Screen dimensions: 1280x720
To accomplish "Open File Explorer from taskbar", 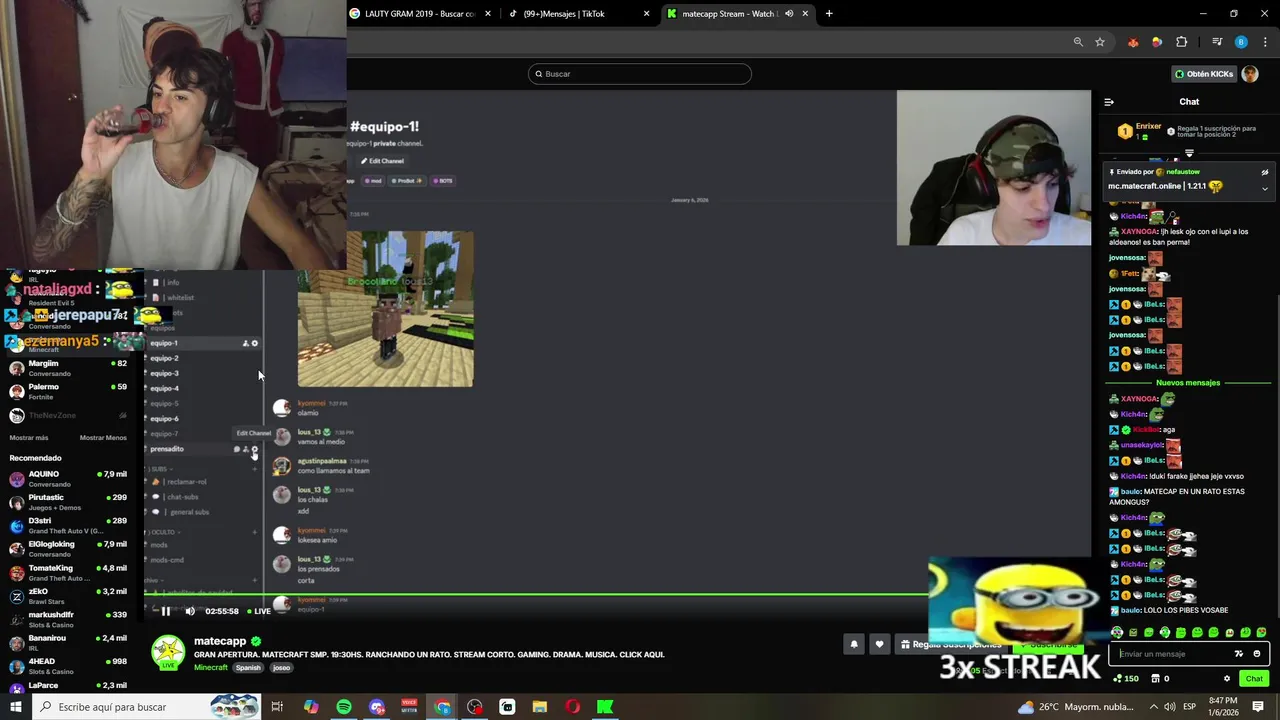I will click(540, 707).
